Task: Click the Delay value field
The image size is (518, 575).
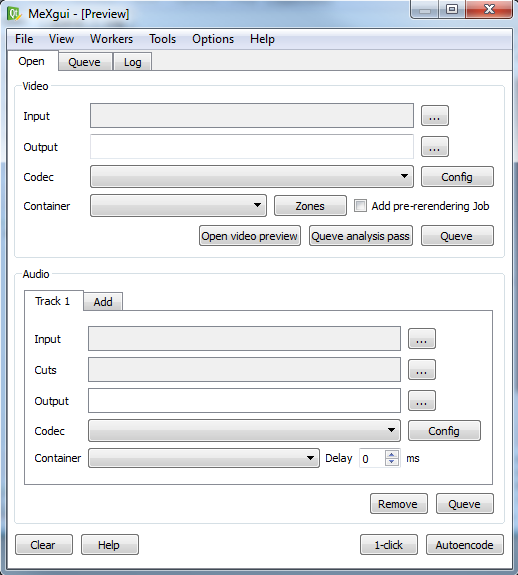Action: [x=372, y=458]
